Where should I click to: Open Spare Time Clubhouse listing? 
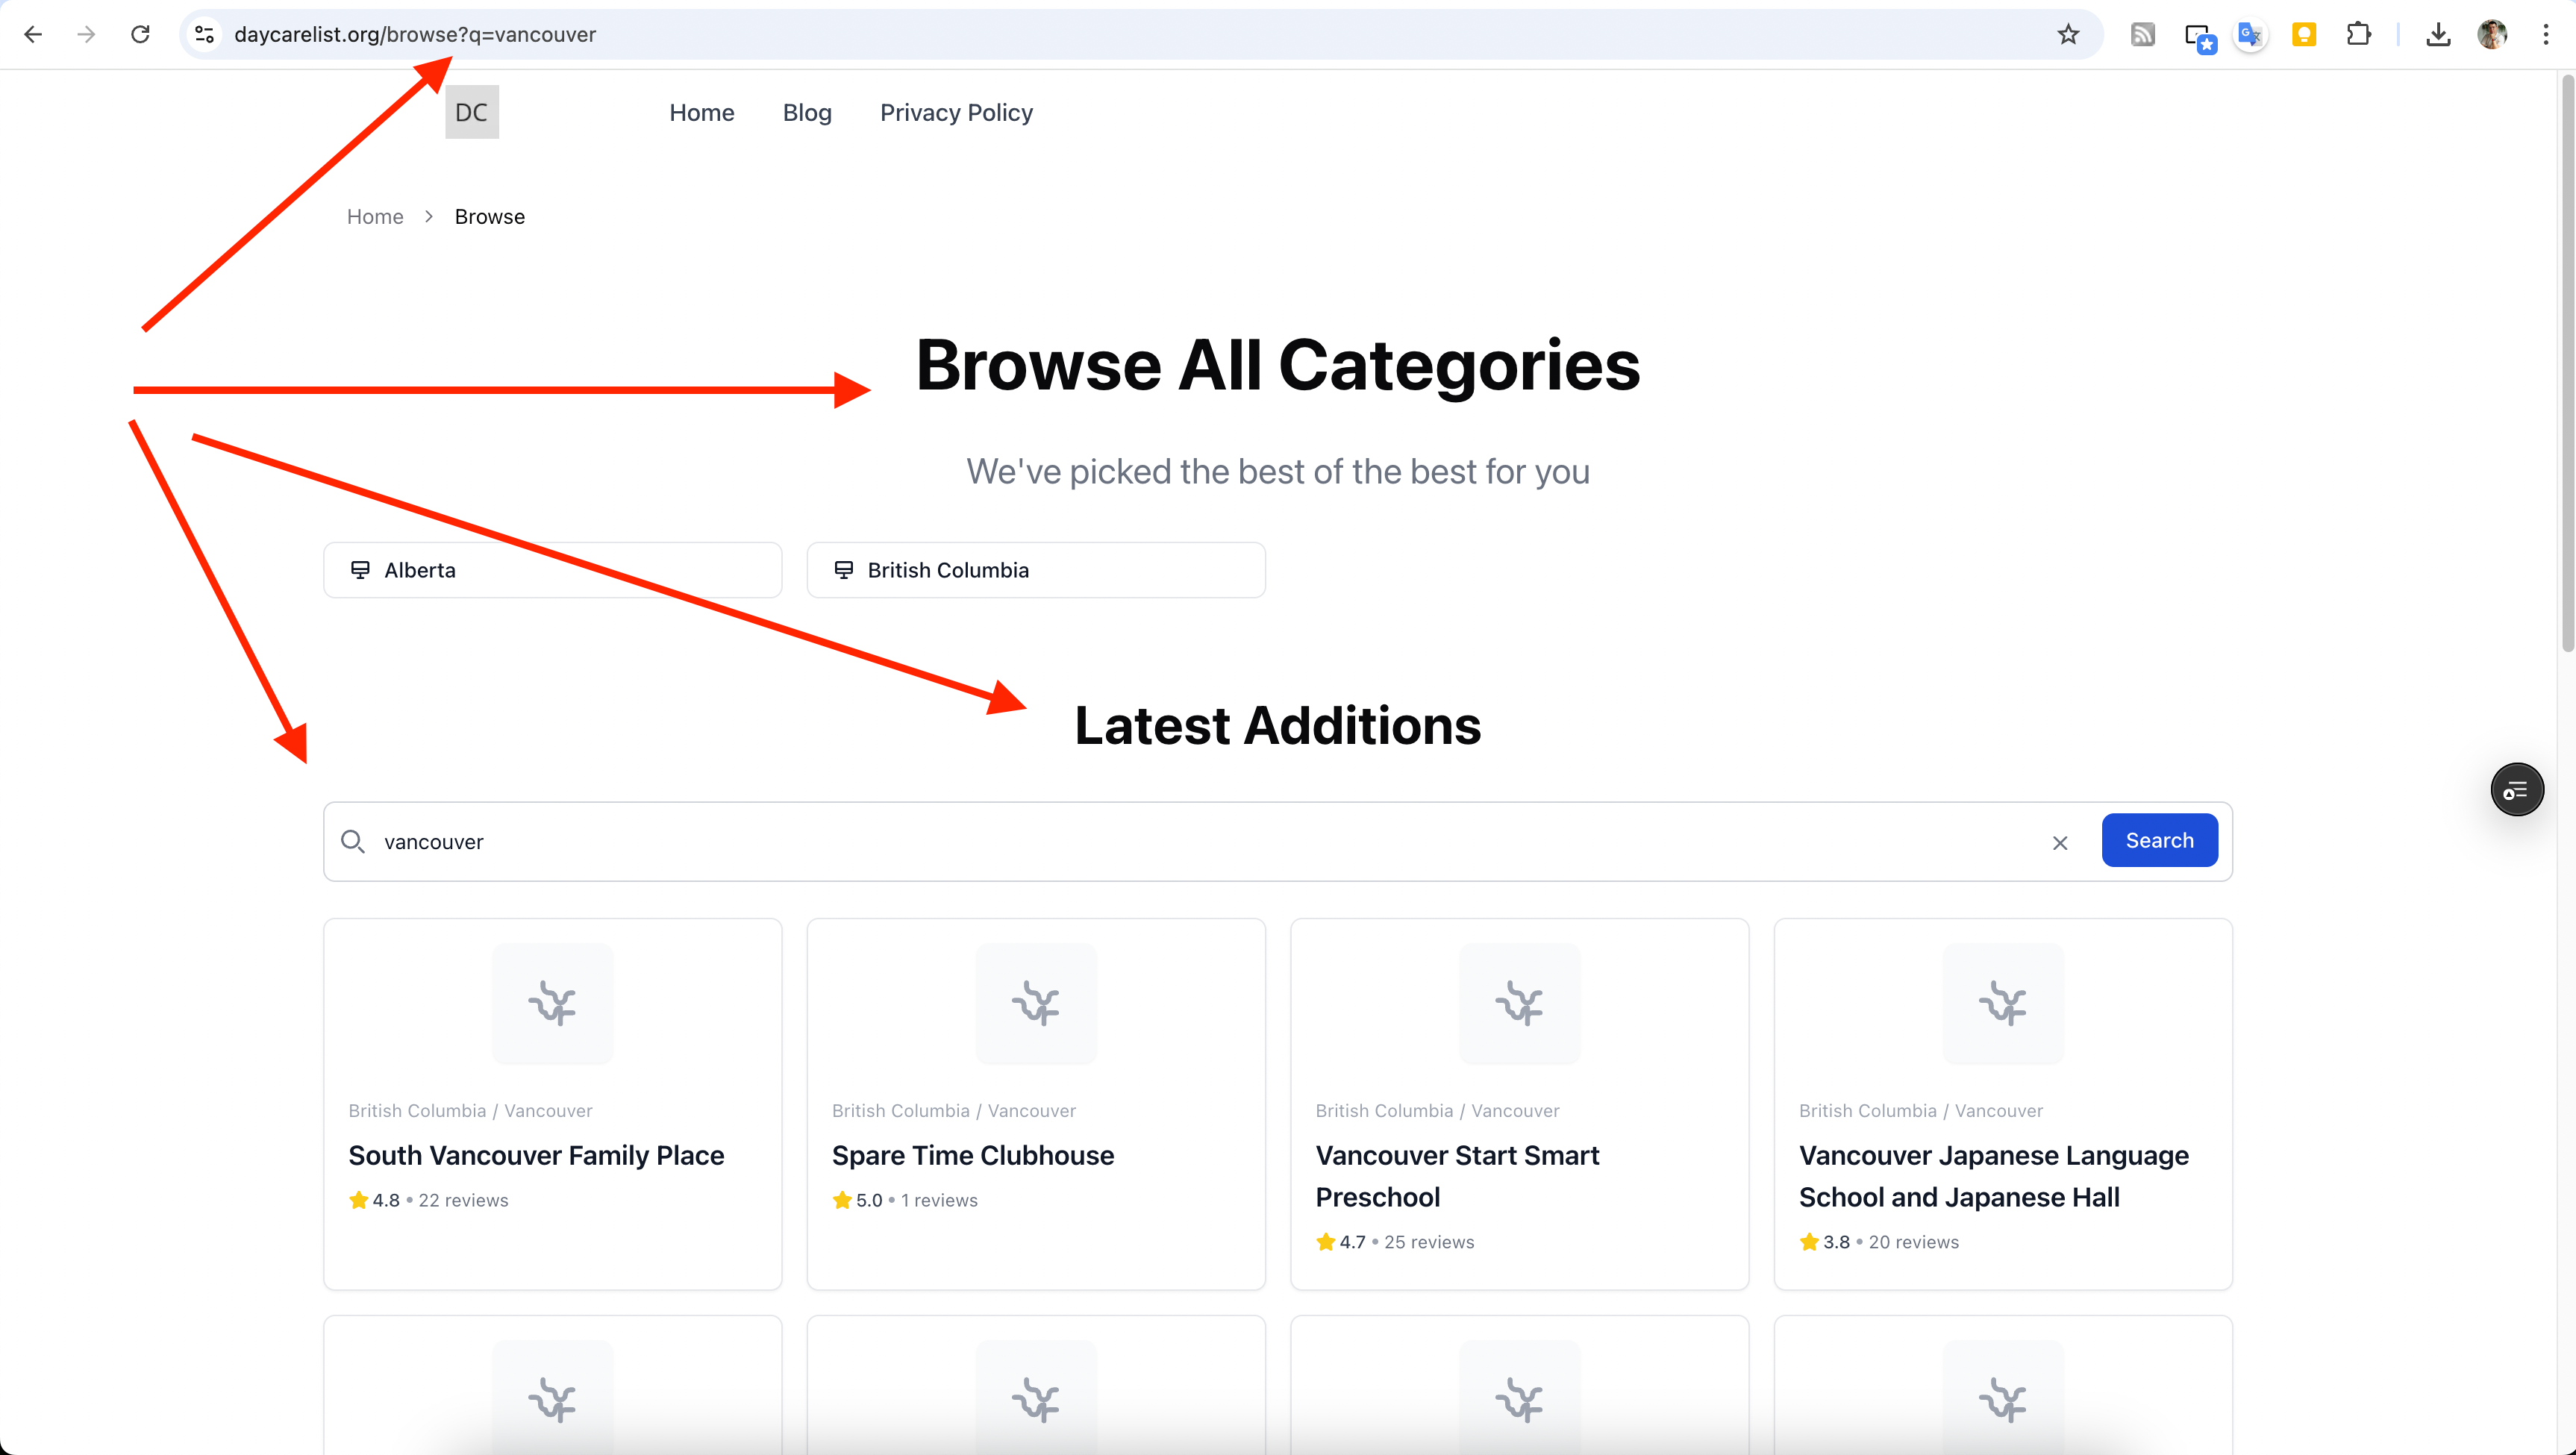point(973,1156)
